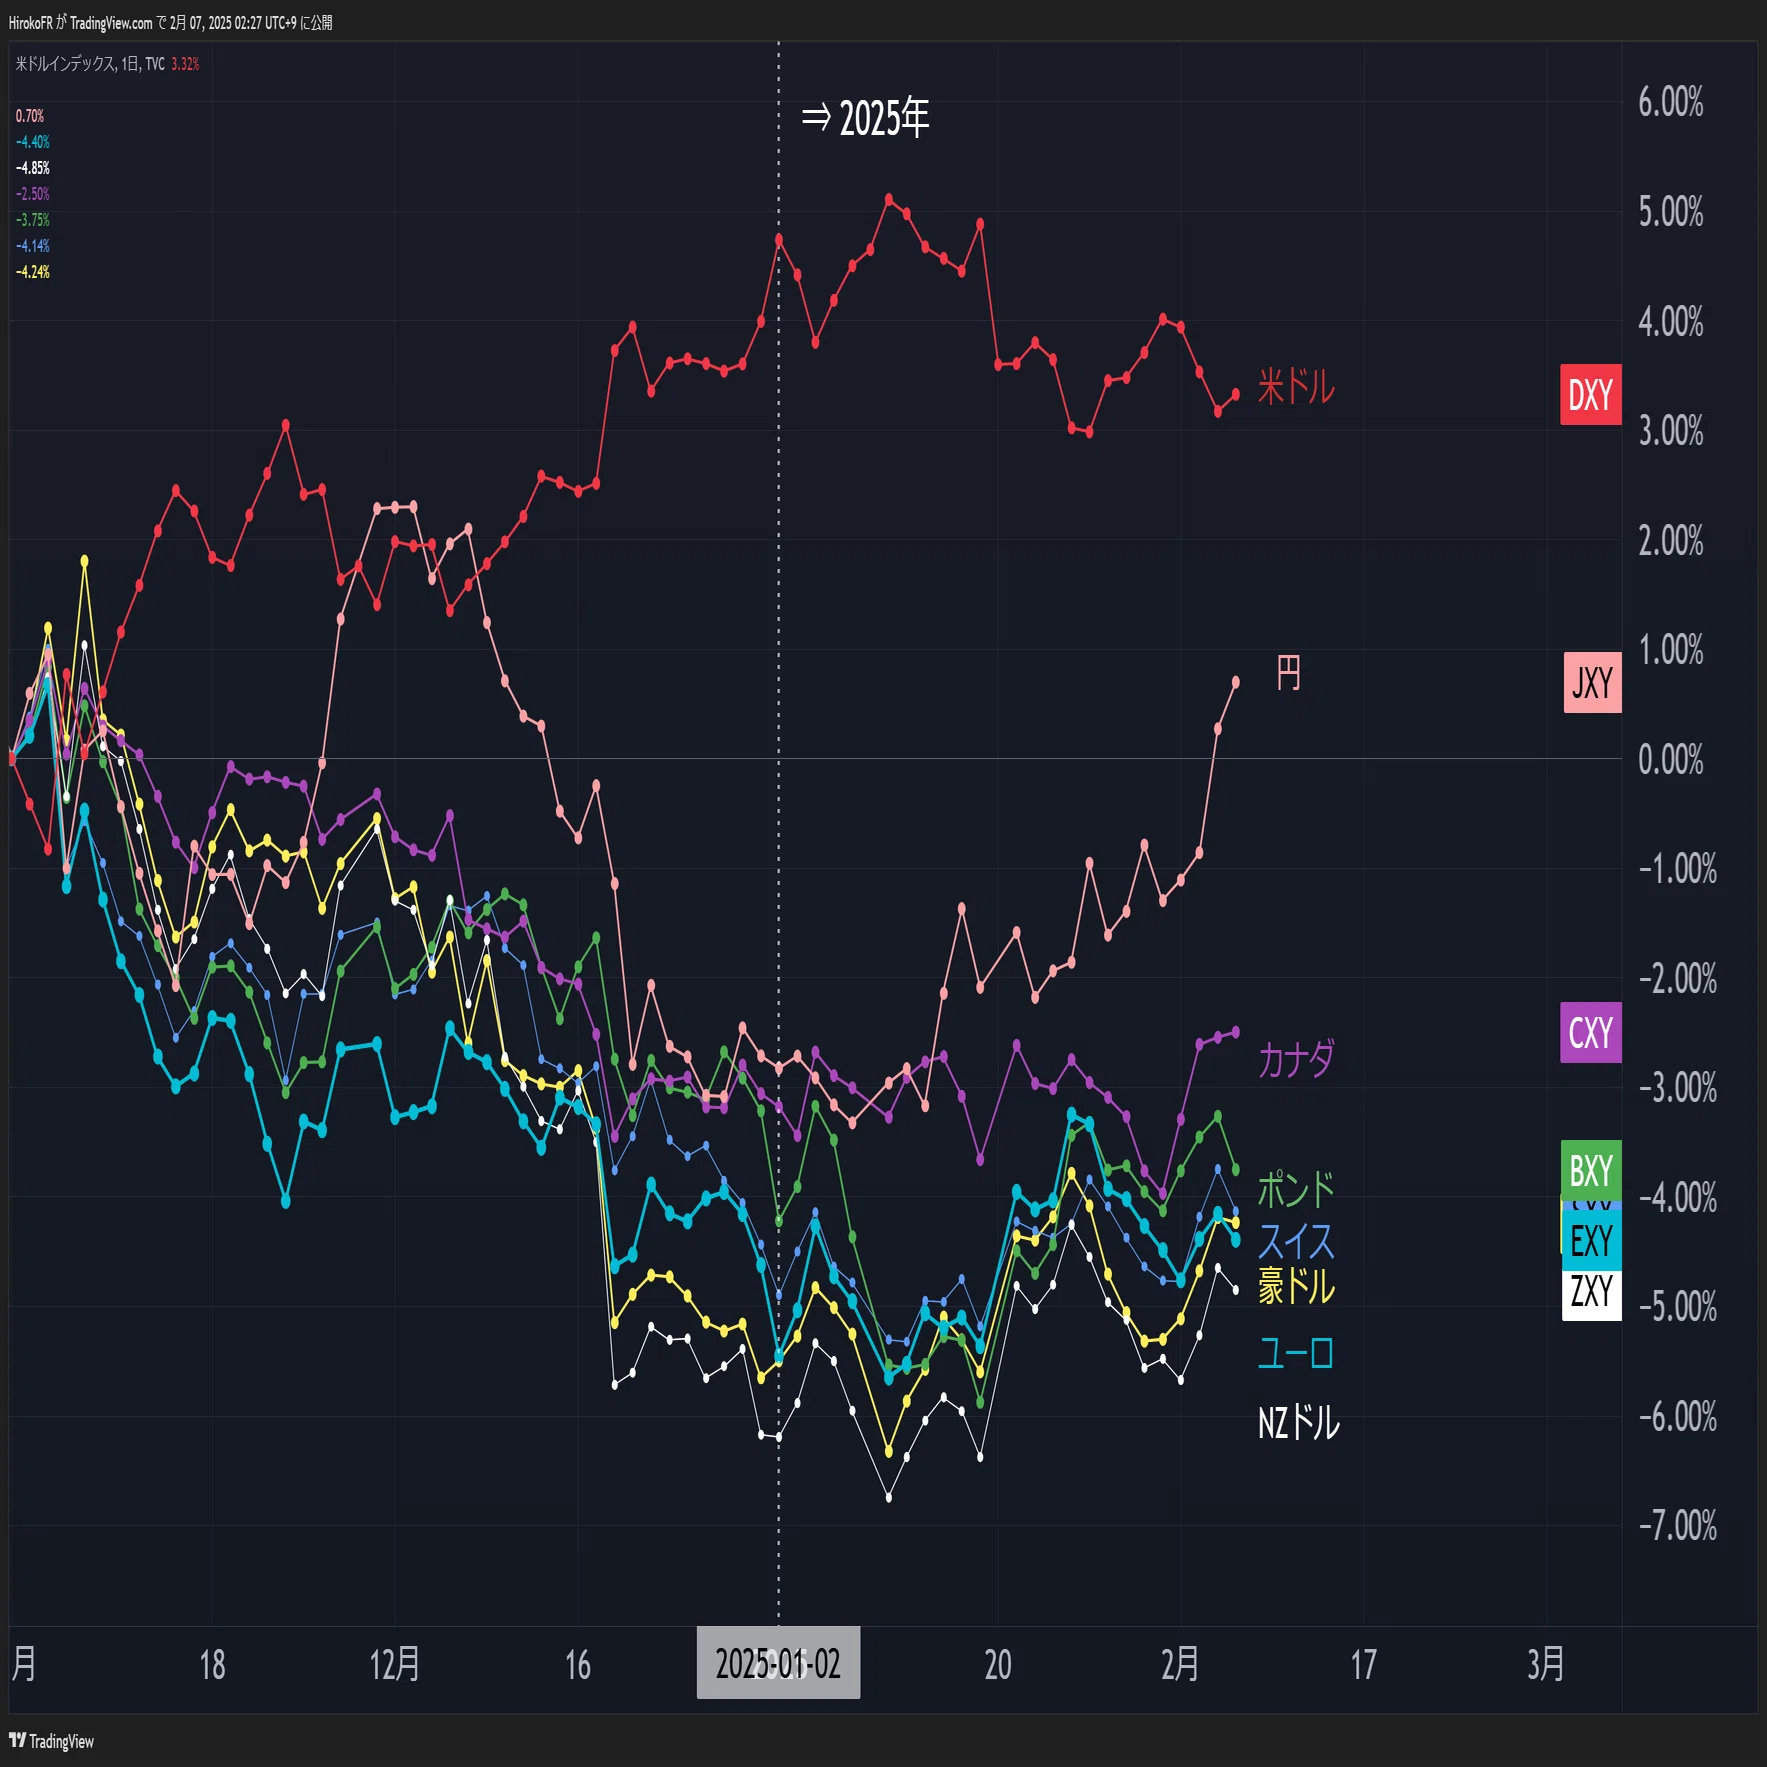Click the 3.00% label on the price axis
The width and height of the screenshot is (1767, 1767).
coord(1670,431)
